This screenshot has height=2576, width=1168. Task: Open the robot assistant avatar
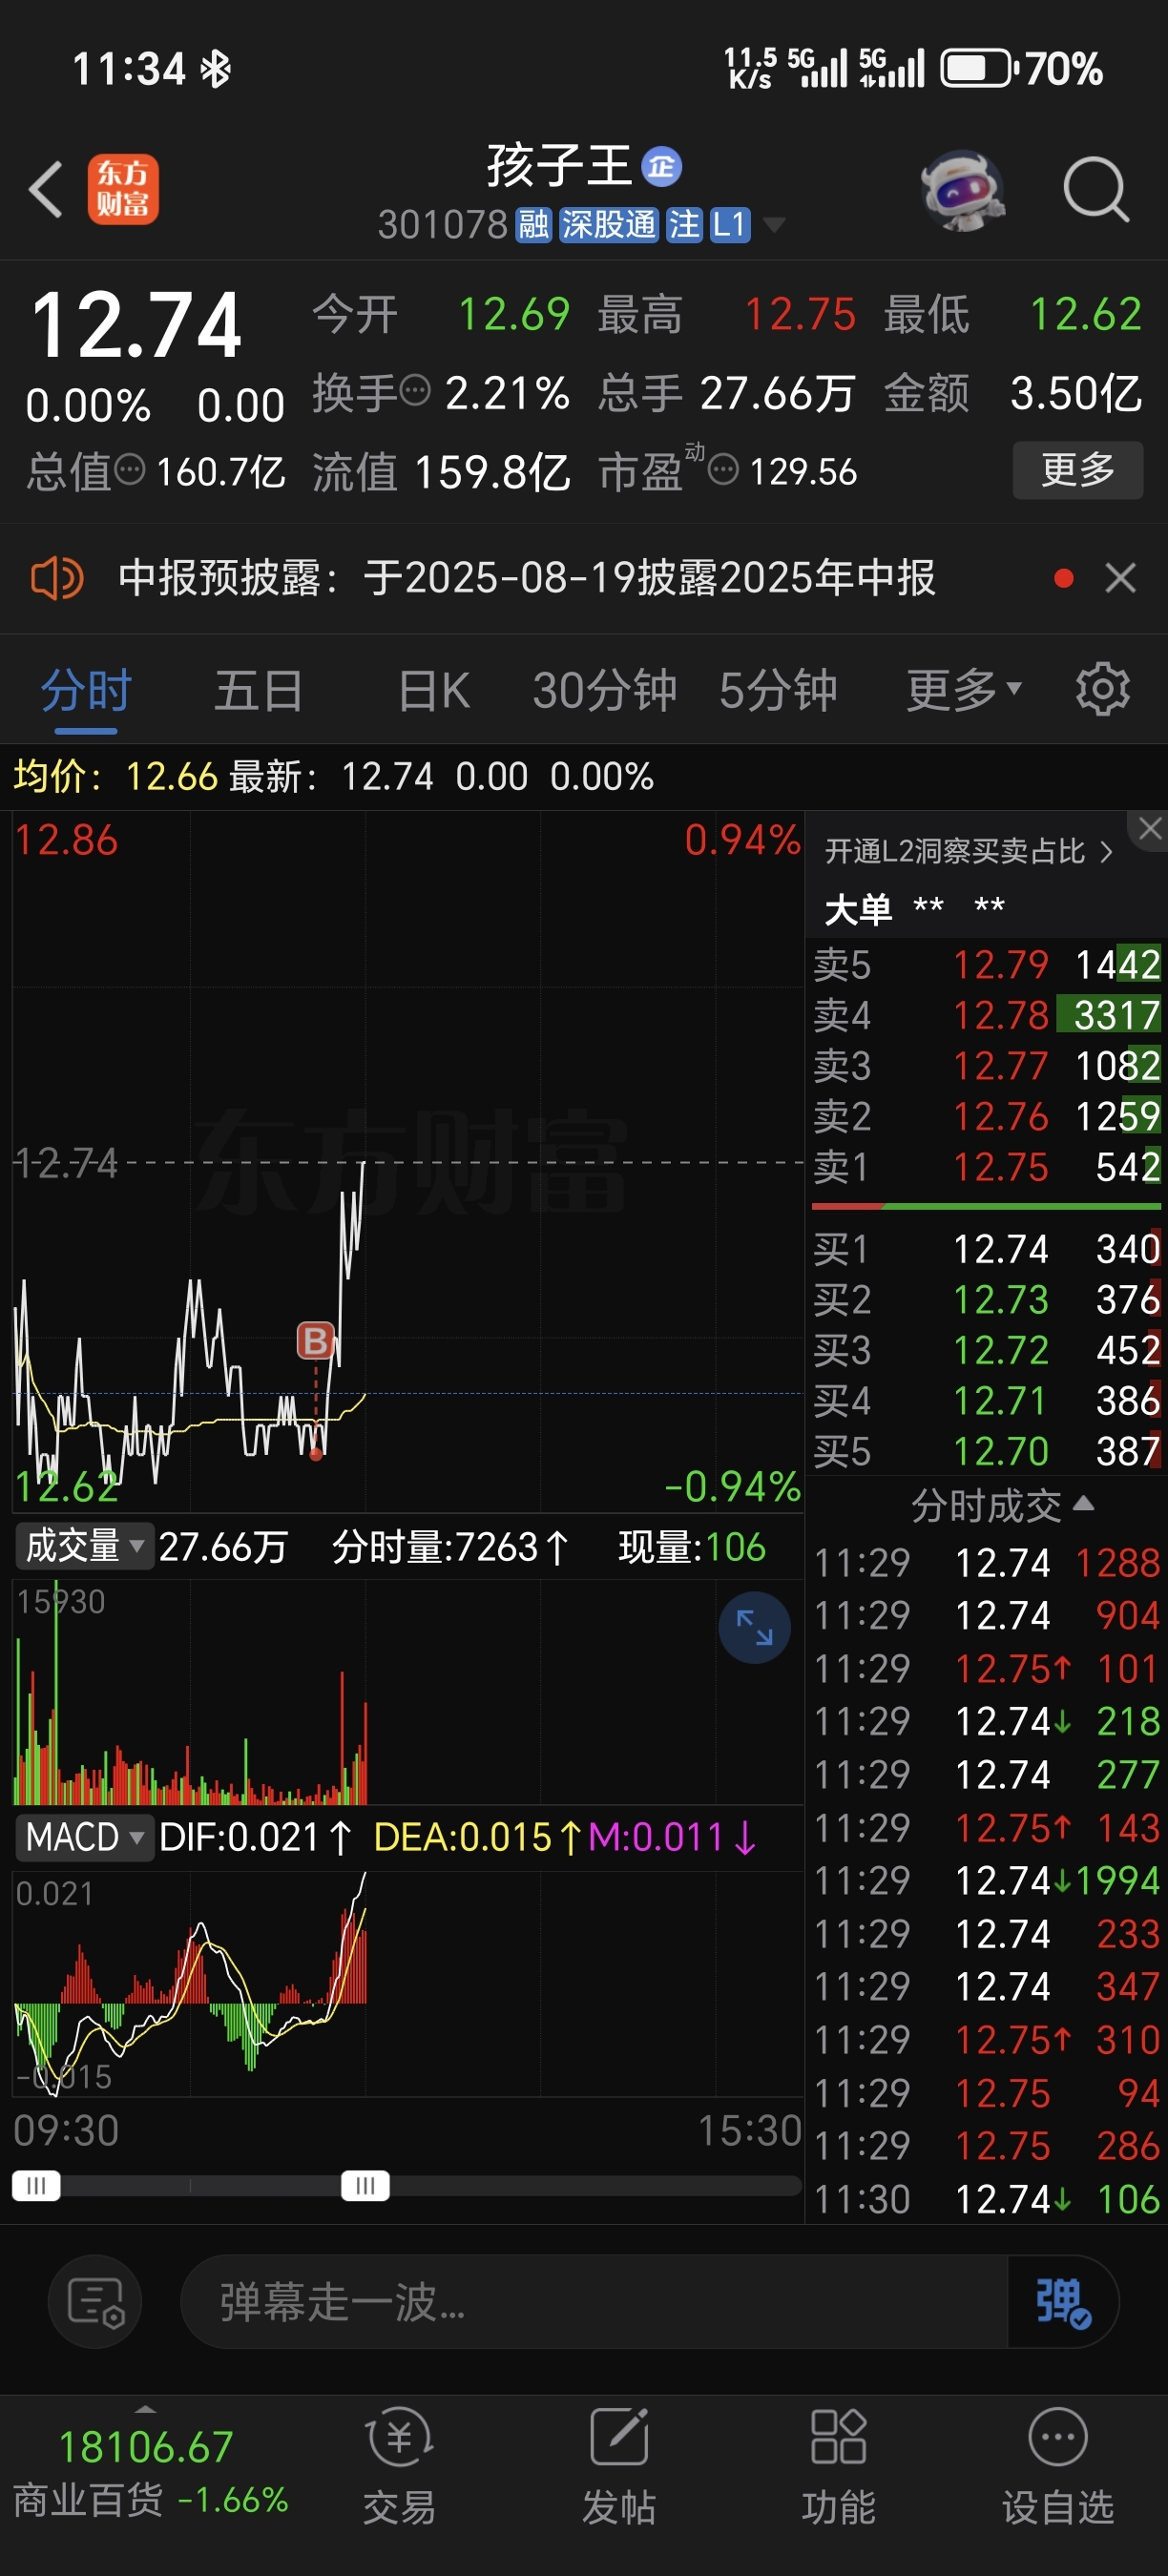pyautogui.click(x=962, y=190)
